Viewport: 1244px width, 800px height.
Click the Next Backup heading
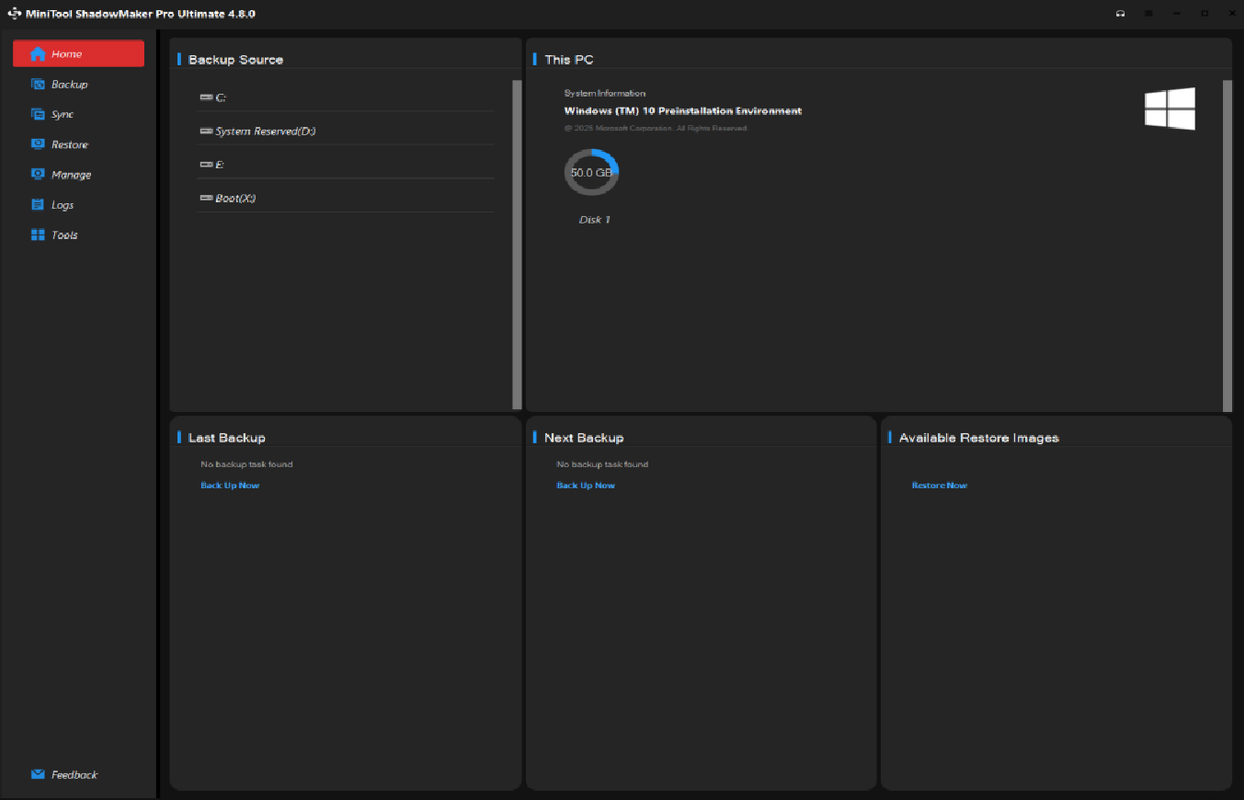[x=584, y=438]
